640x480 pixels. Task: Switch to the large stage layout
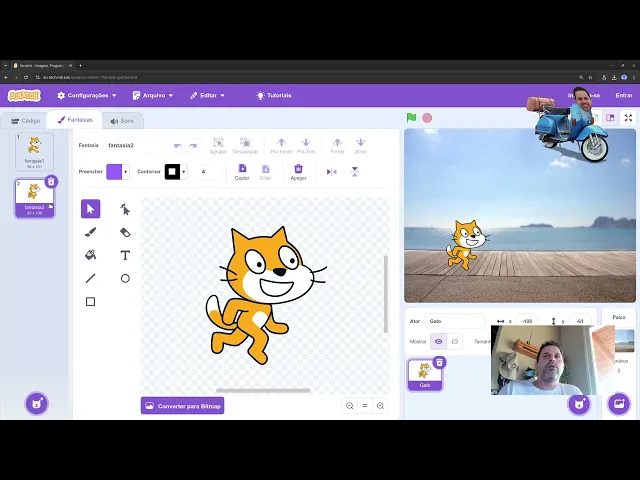[611, 118]
